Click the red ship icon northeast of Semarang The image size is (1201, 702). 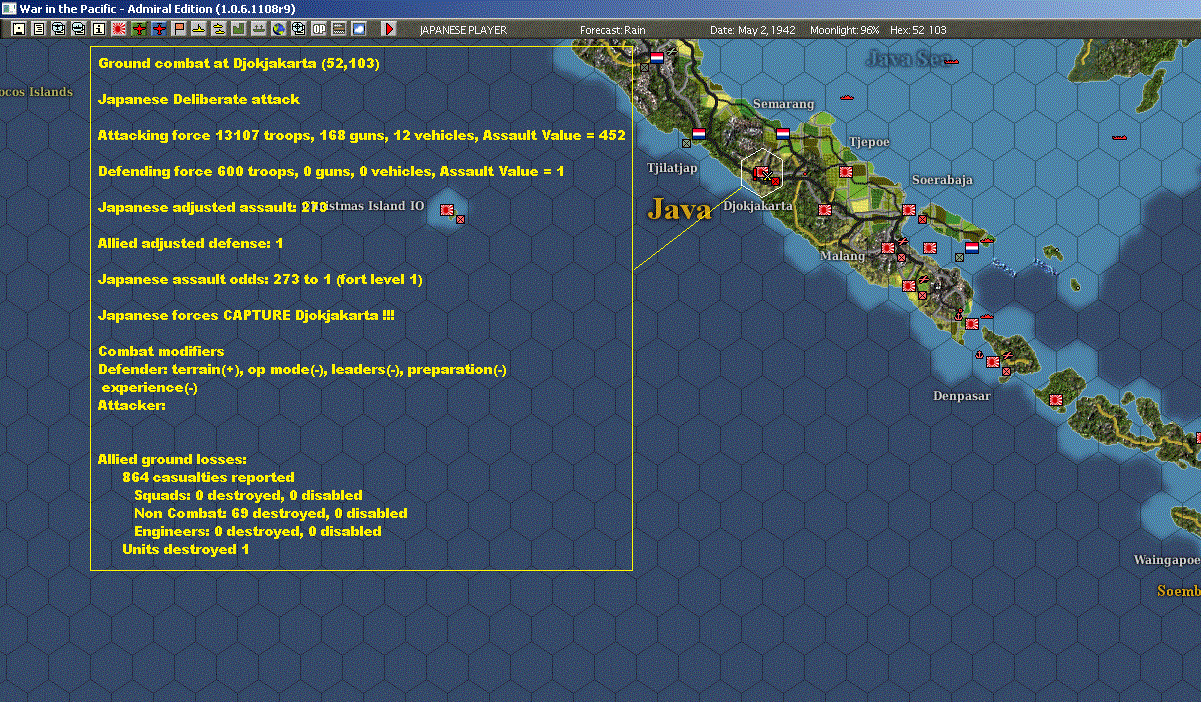[848, 97]
